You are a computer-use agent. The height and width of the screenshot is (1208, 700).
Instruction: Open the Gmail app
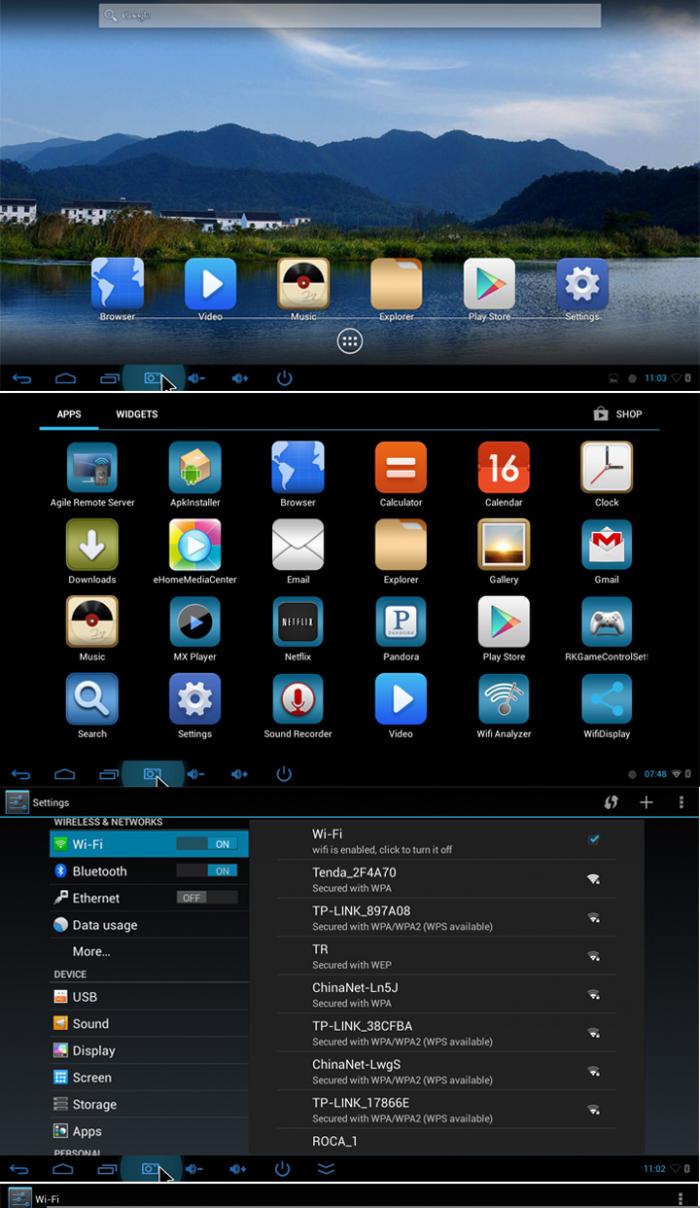[607, 545]
